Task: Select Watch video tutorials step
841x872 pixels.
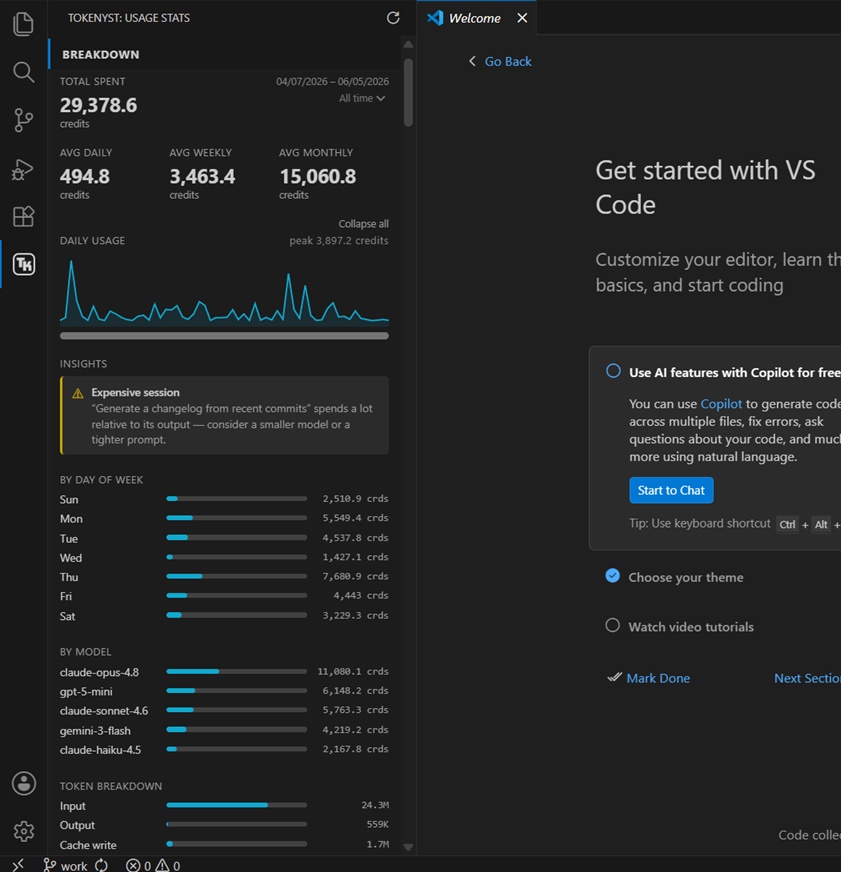Action: 612,625
